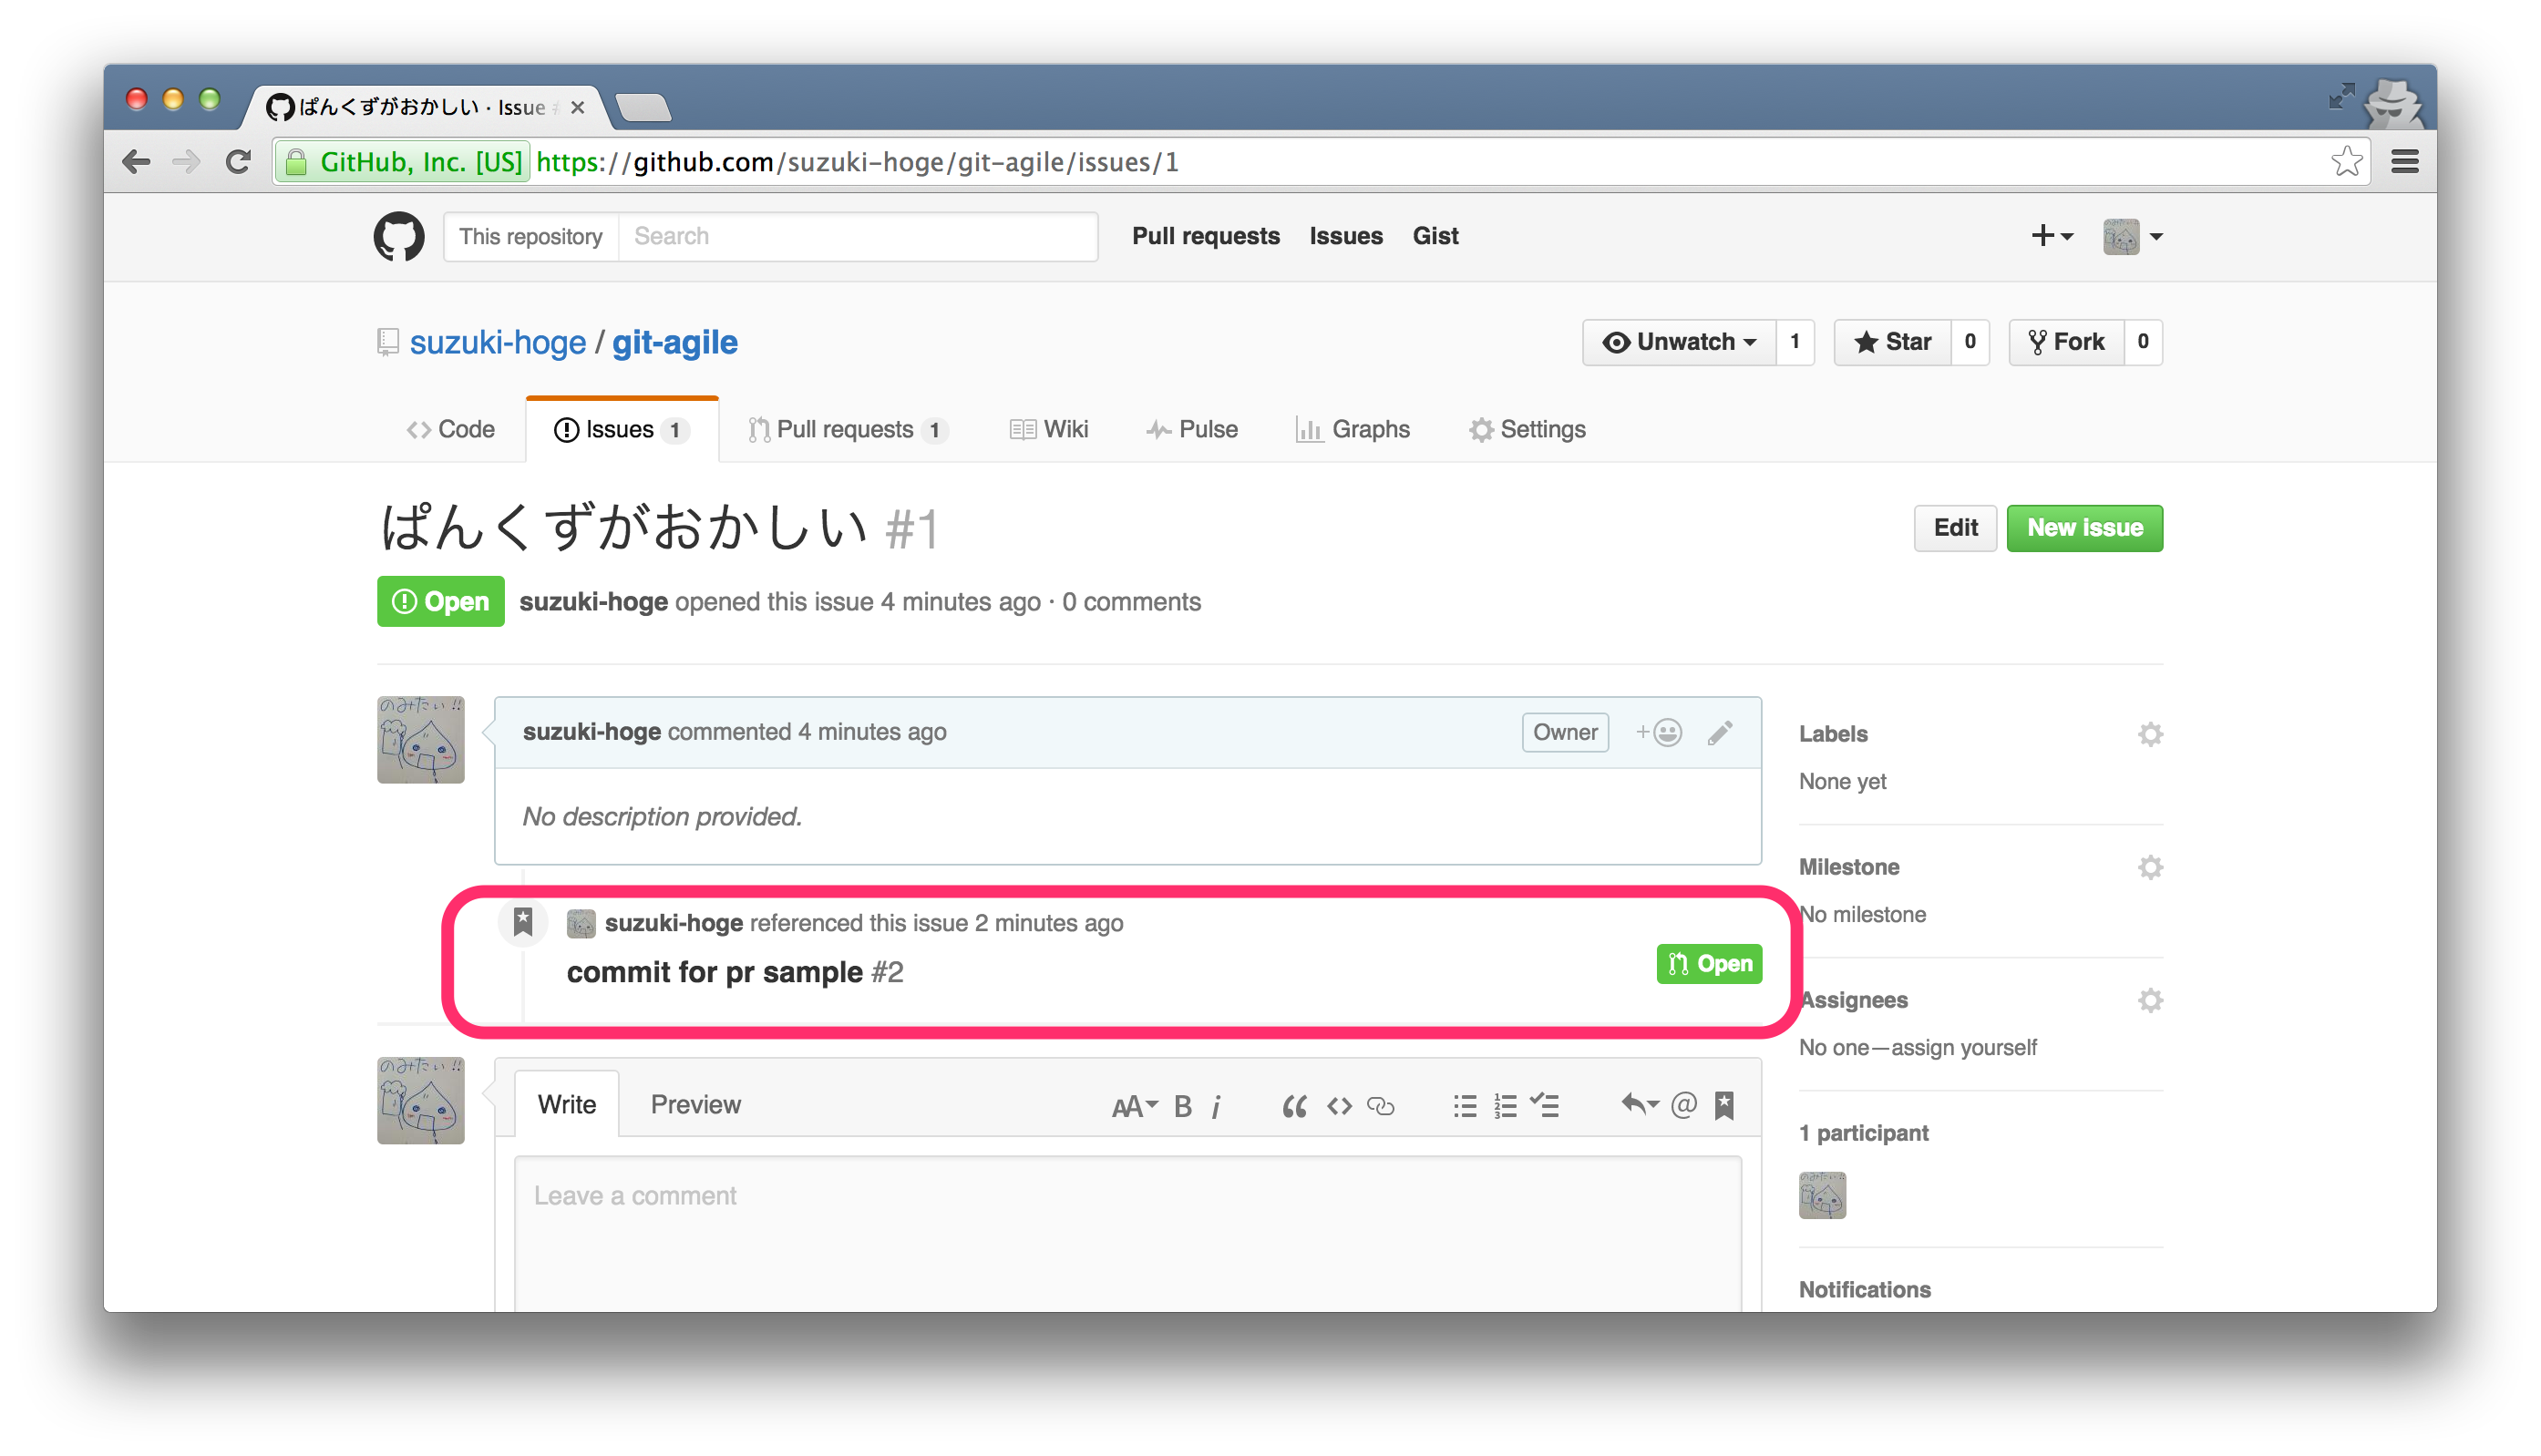Edit the comment with the pencil icon
The width and height of the screenshot is (2541, 1456).
[1719, 731]
